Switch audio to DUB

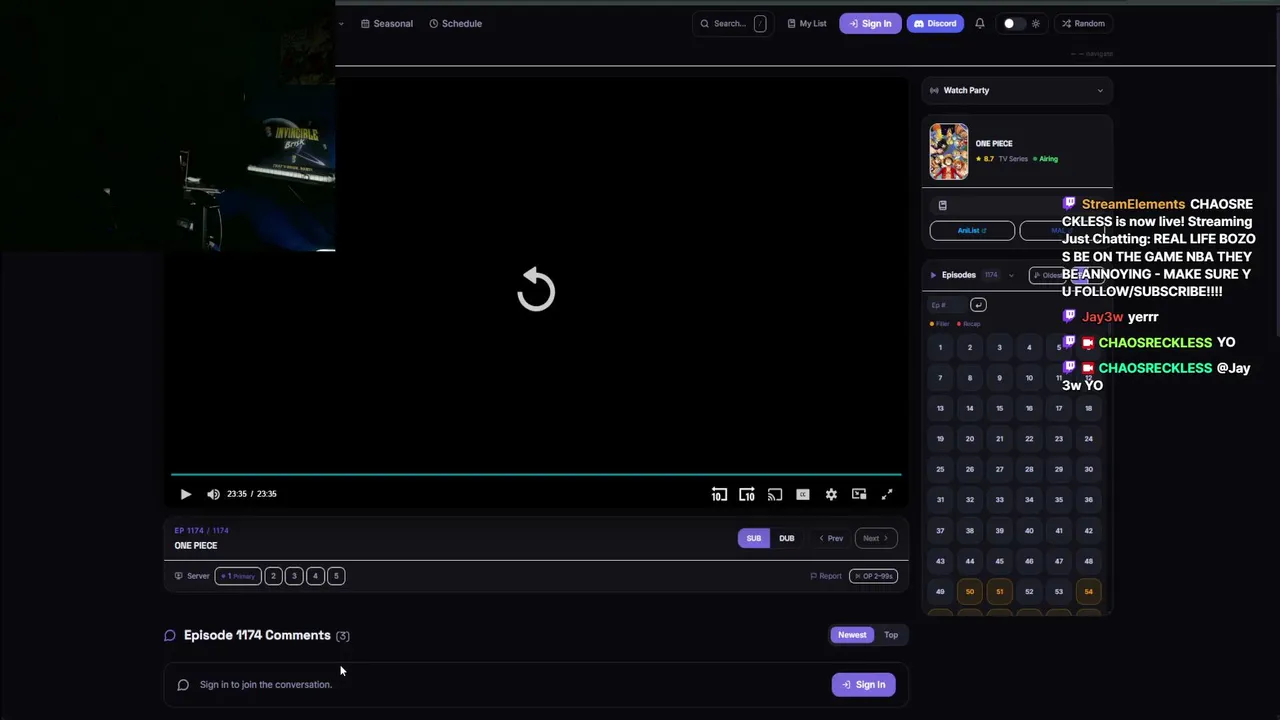click(x=787, y=538)
